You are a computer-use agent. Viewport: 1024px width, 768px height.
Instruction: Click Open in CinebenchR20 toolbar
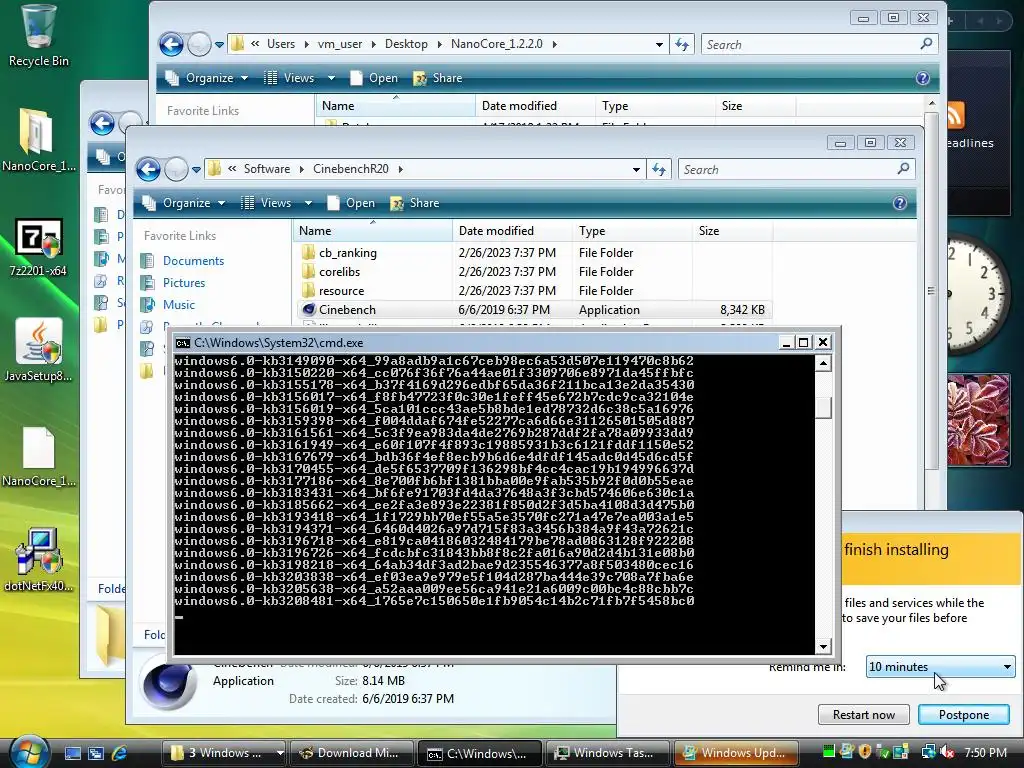click(x=352, y=203)
